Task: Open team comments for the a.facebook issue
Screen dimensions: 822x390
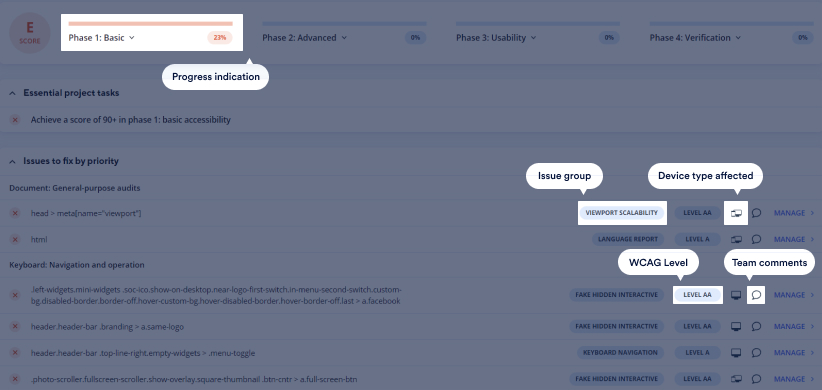Action: pos(756,295)
